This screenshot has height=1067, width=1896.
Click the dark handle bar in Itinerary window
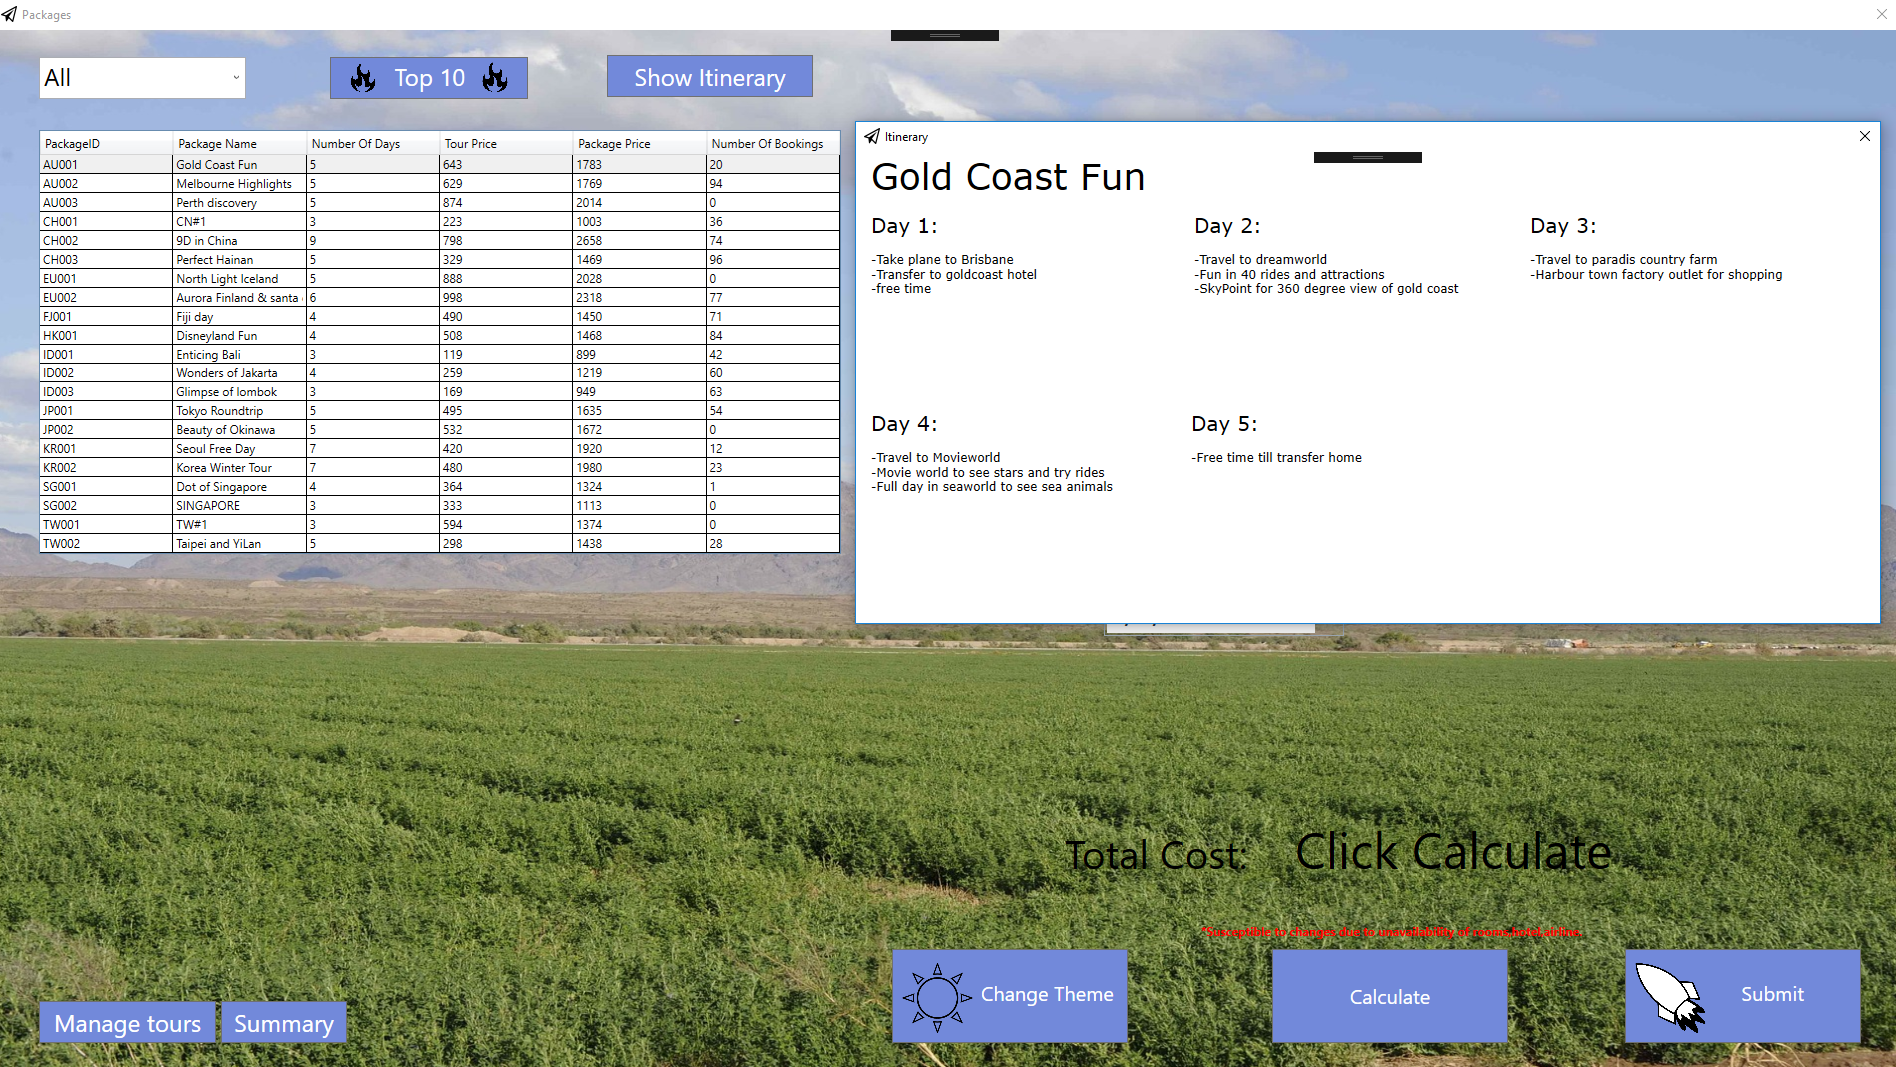(x=1367, y=158)
